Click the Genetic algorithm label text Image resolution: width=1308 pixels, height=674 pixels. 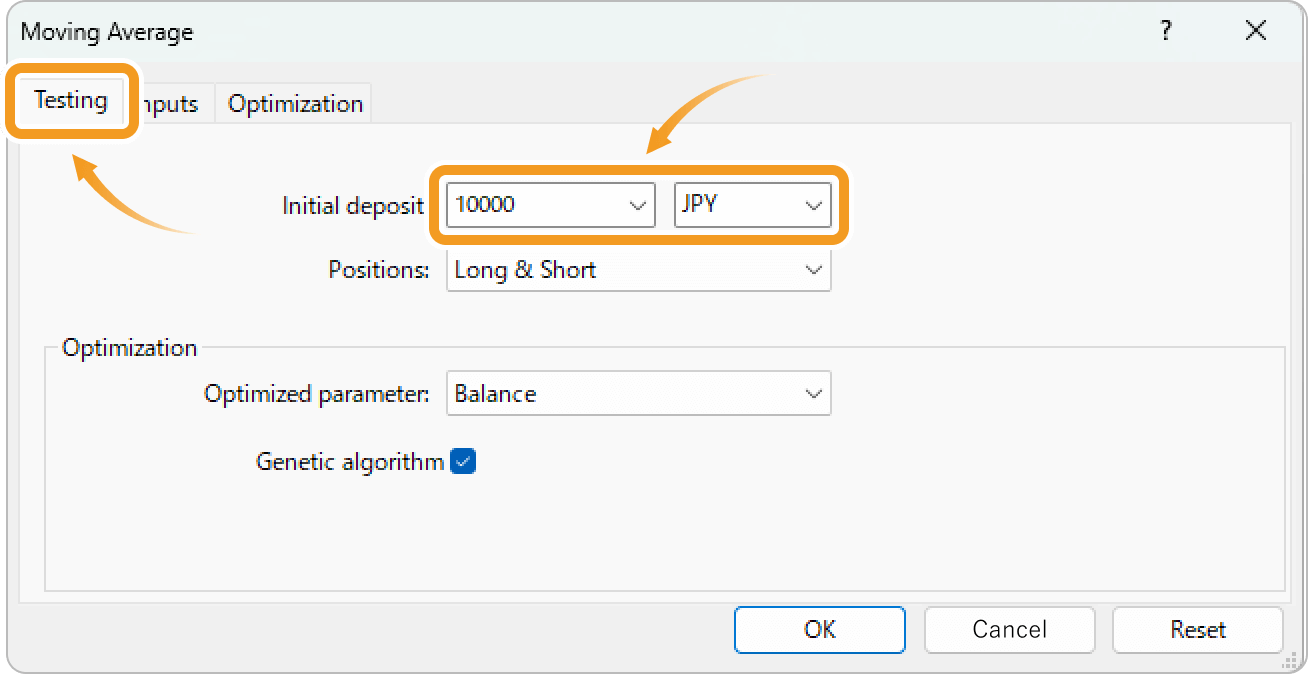click(349, 462)
